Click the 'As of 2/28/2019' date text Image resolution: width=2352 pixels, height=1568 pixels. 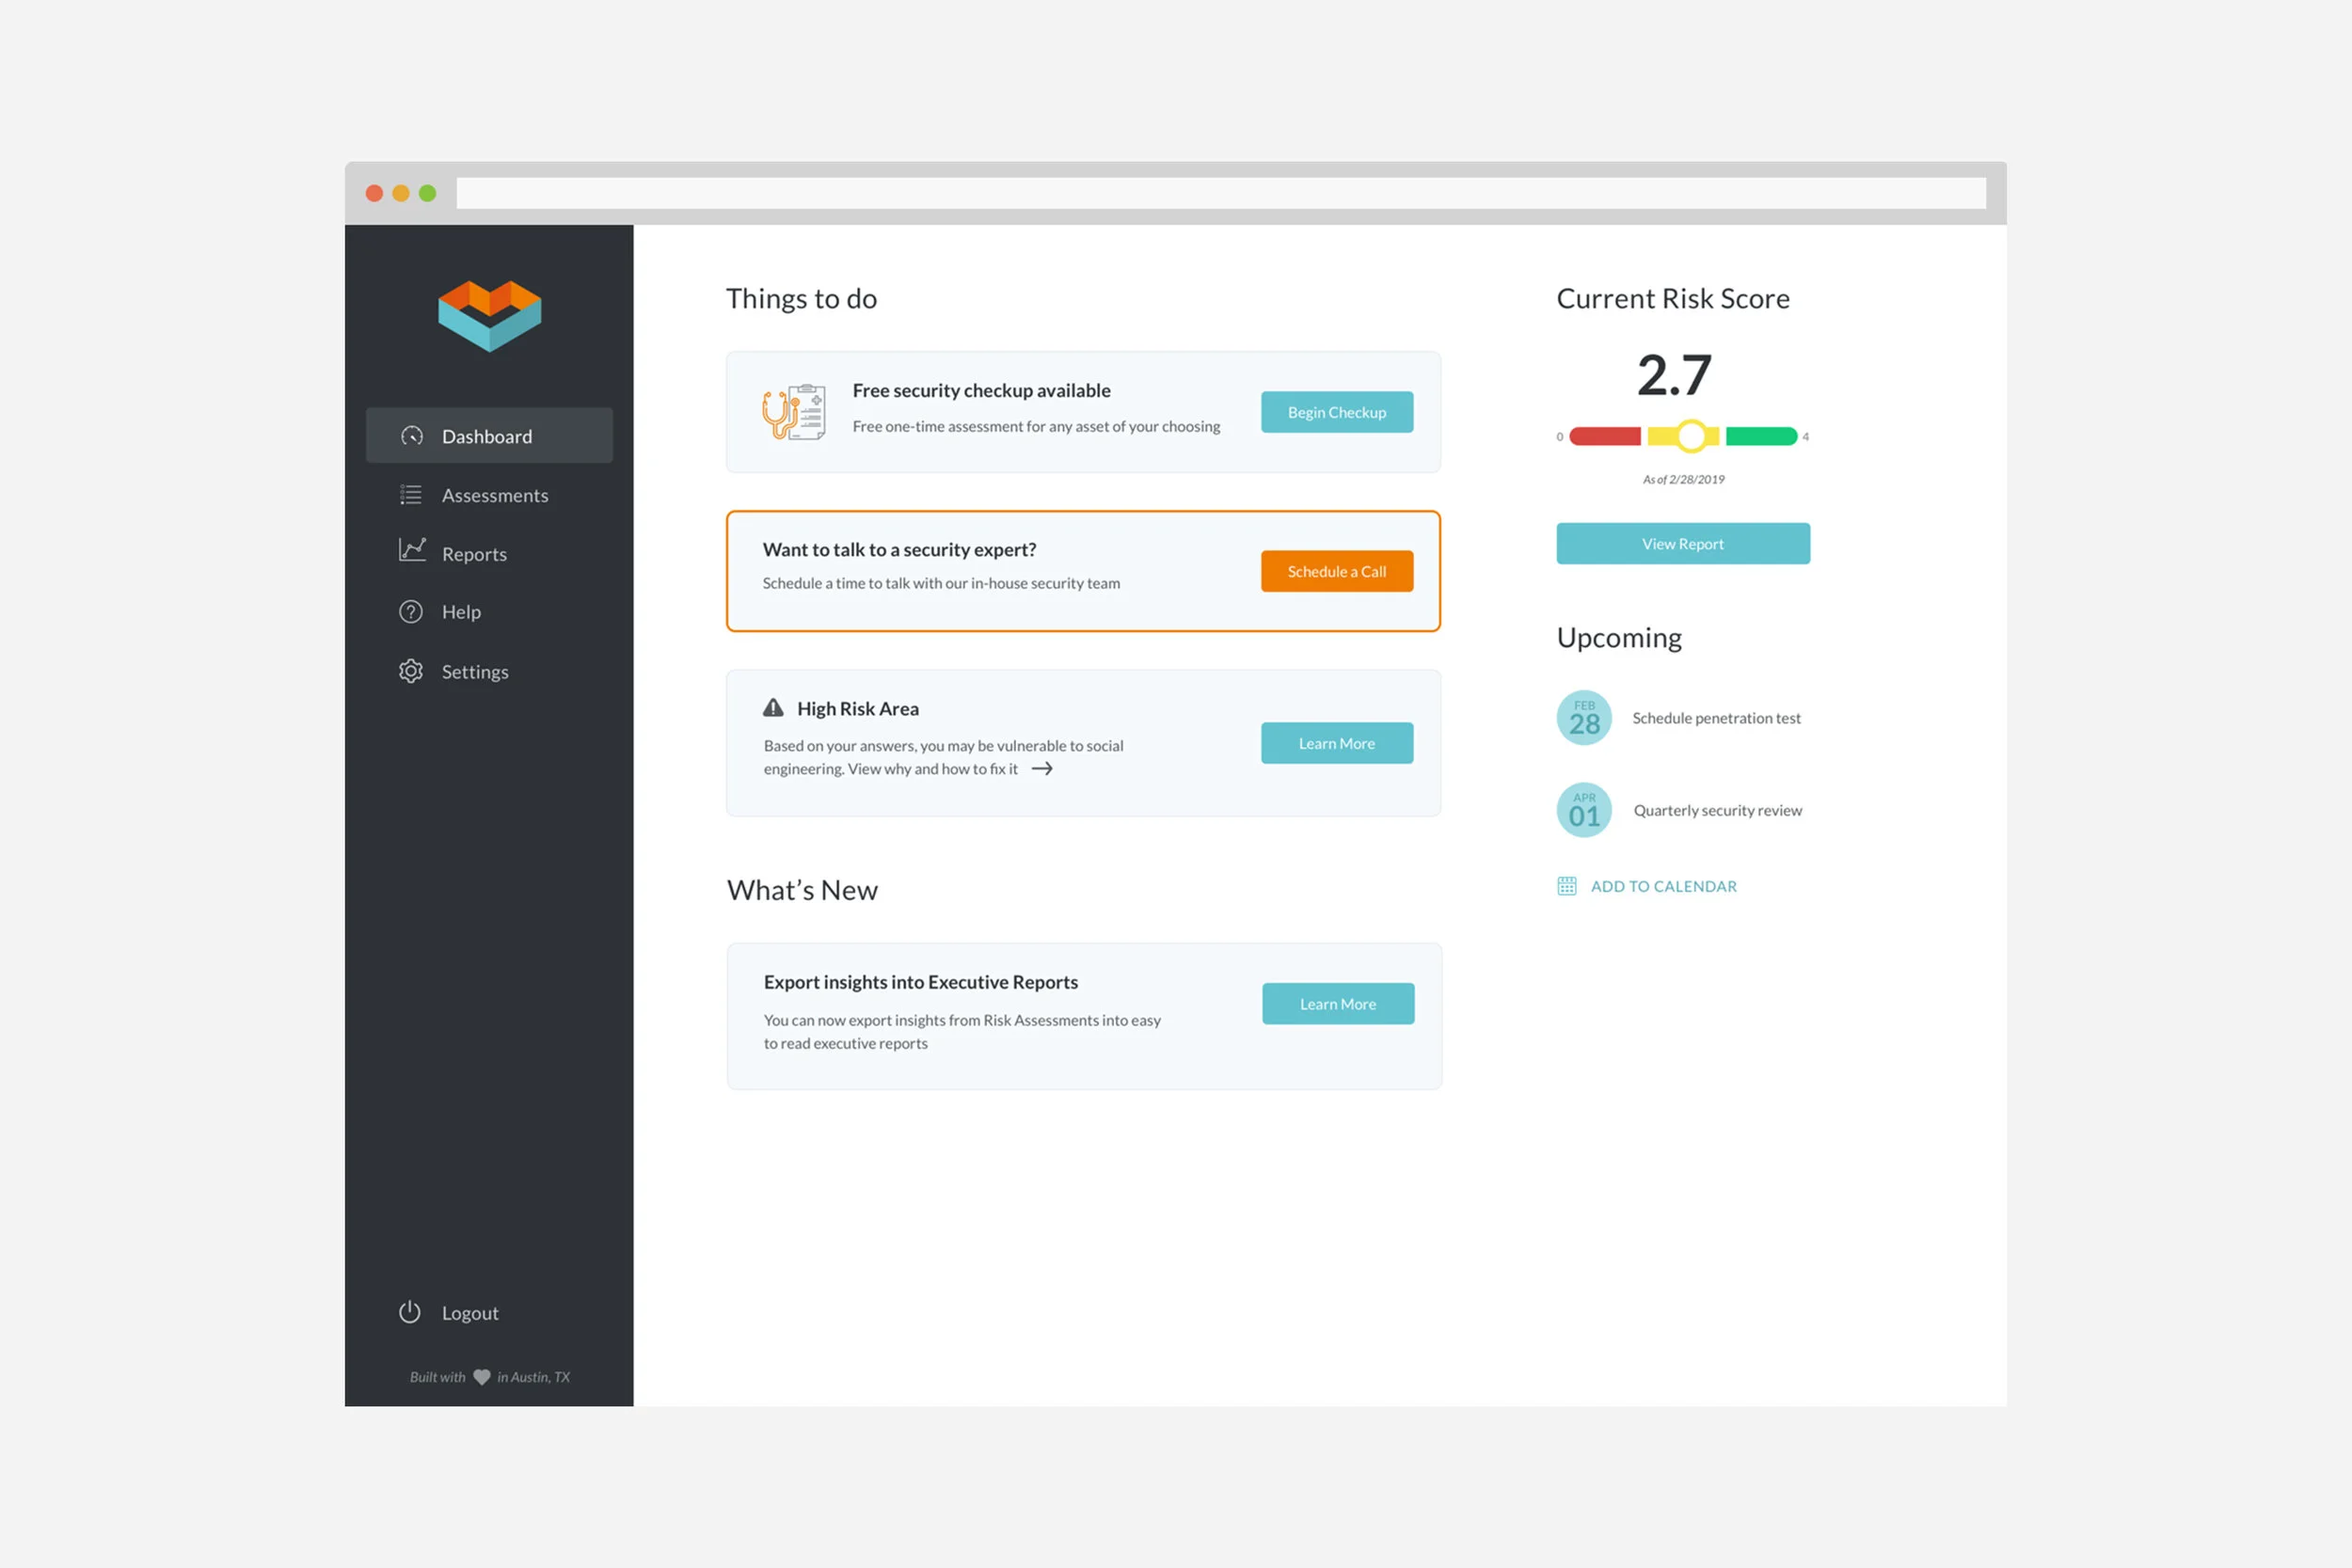click(x=1683, y=479)
